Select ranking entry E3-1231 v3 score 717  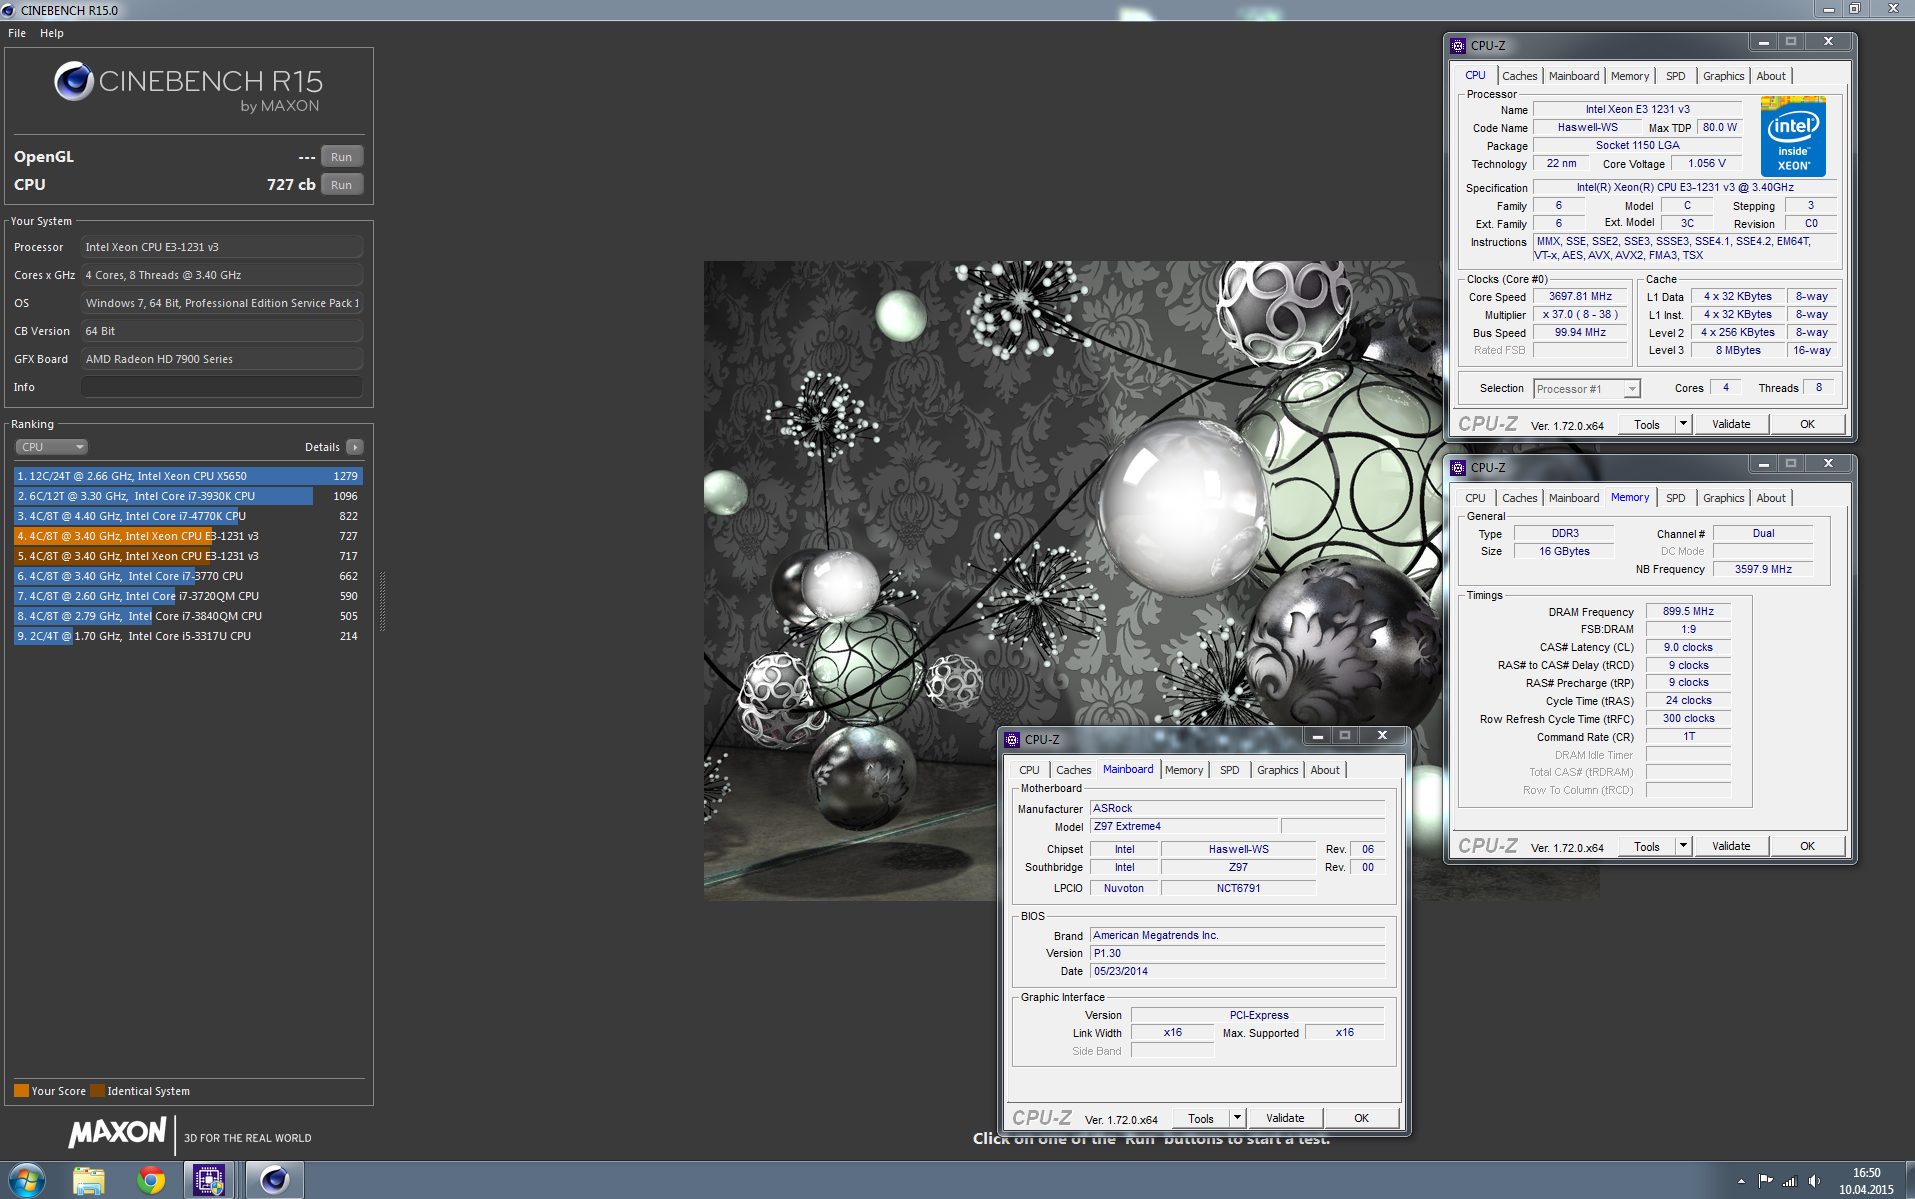pyautogui.click(x=188, y=556)
